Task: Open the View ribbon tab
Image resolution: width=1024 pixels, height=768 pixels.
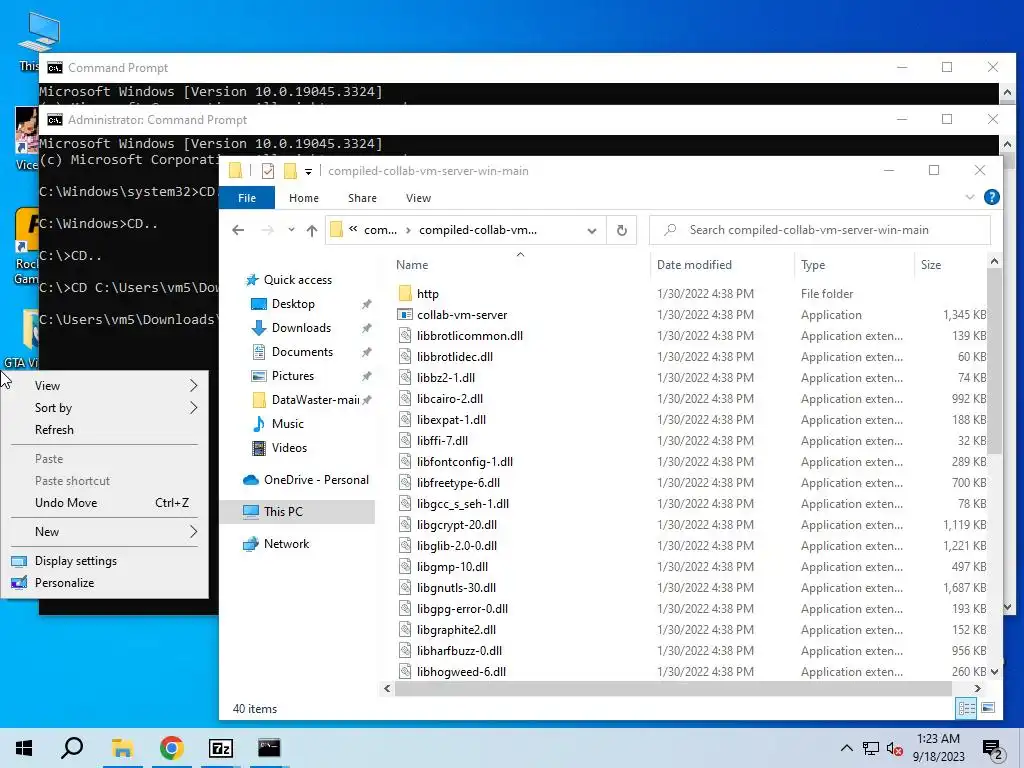Action: click(x=418, y=198)
